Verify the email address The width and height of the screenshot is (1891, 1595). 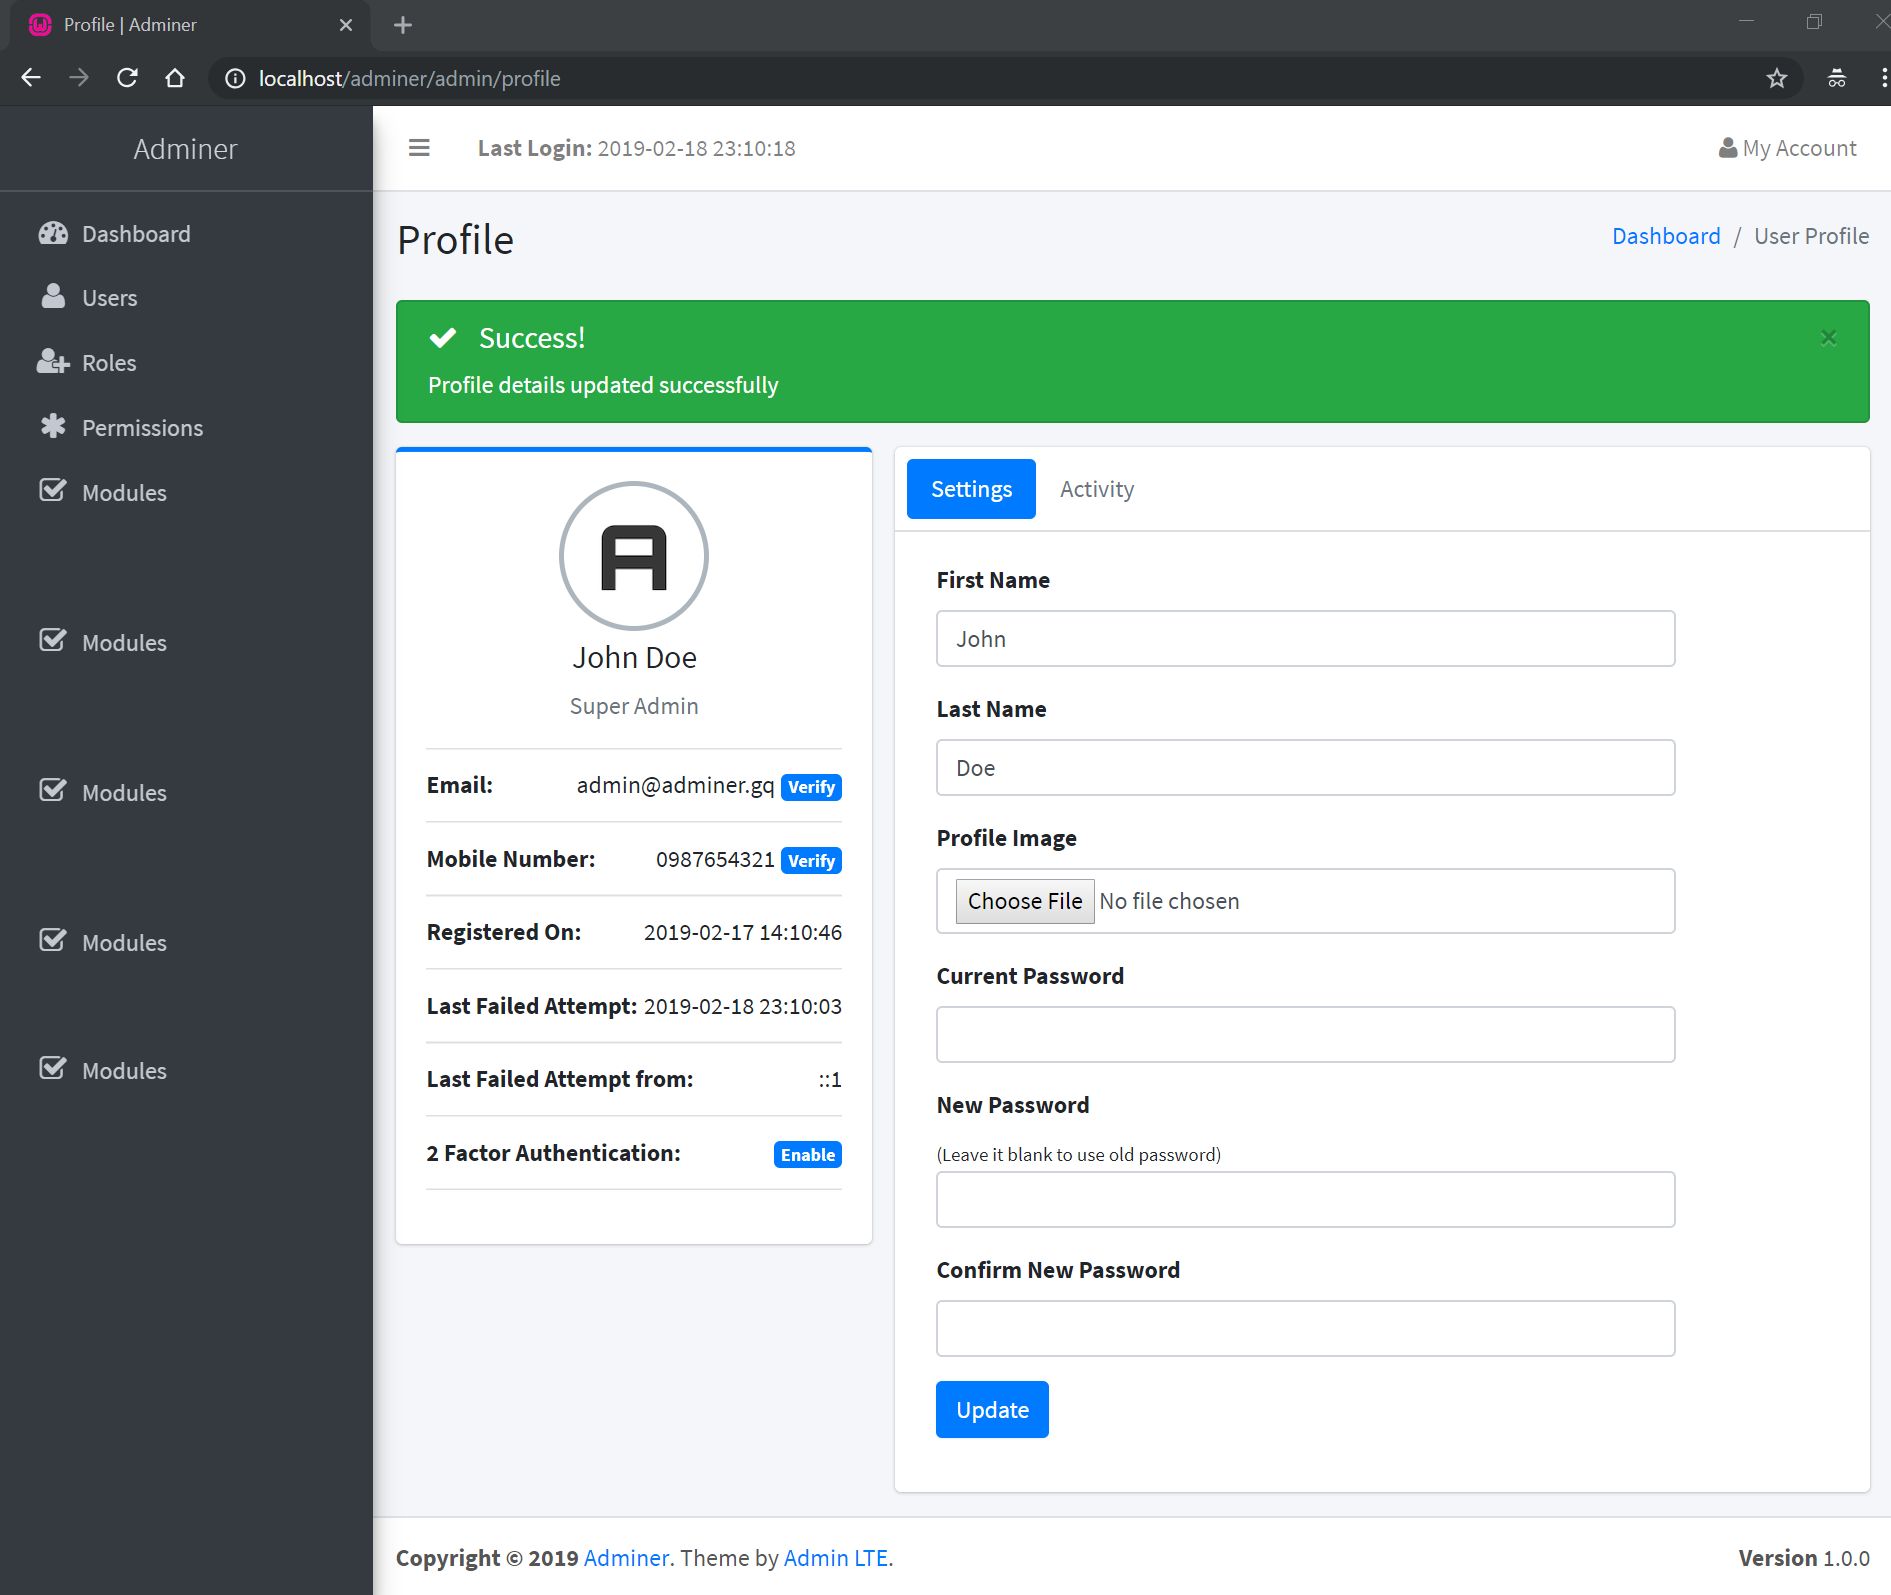tap(810, 787)
